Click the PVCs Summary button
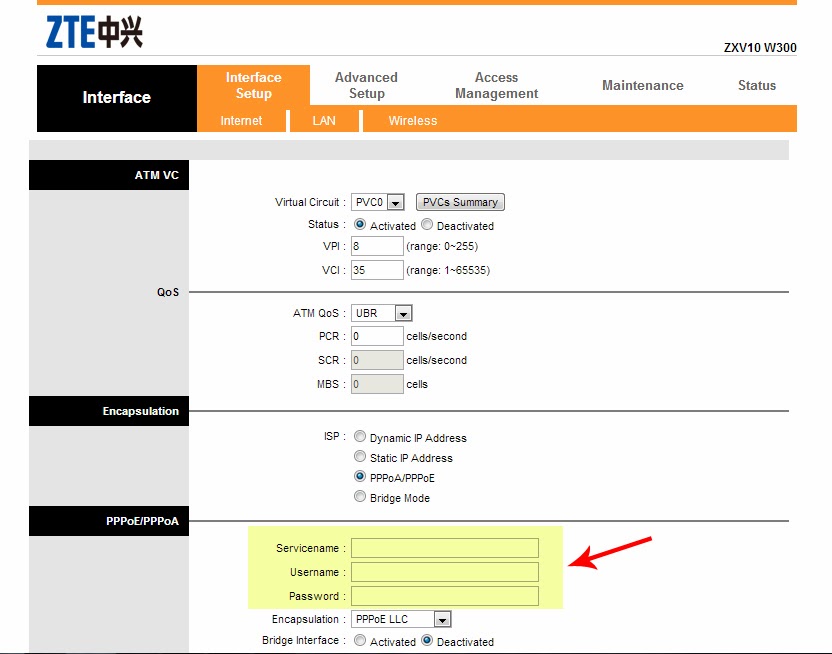This screenshot has height=654, width=832. (459, 201)
